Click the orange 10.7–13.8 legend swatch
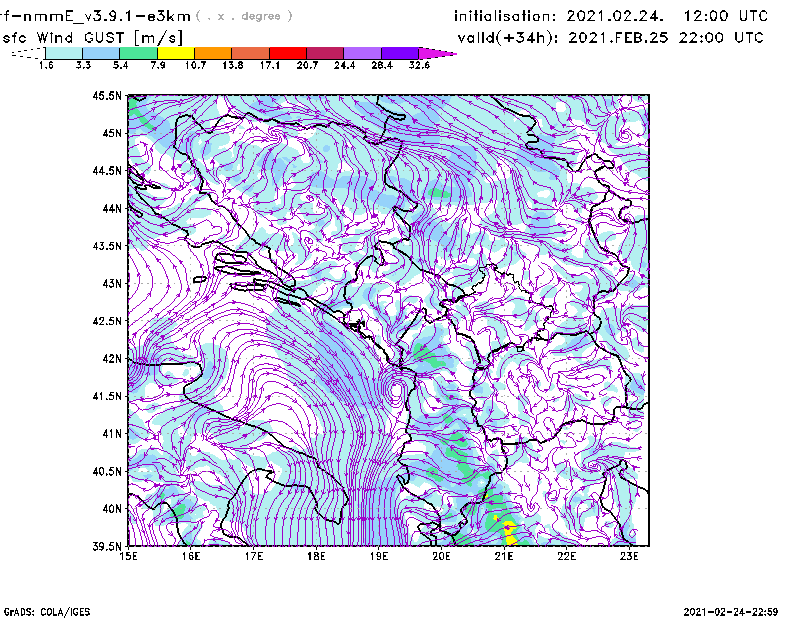The height and width of the screenshot is (618, 800). (213, 53)
